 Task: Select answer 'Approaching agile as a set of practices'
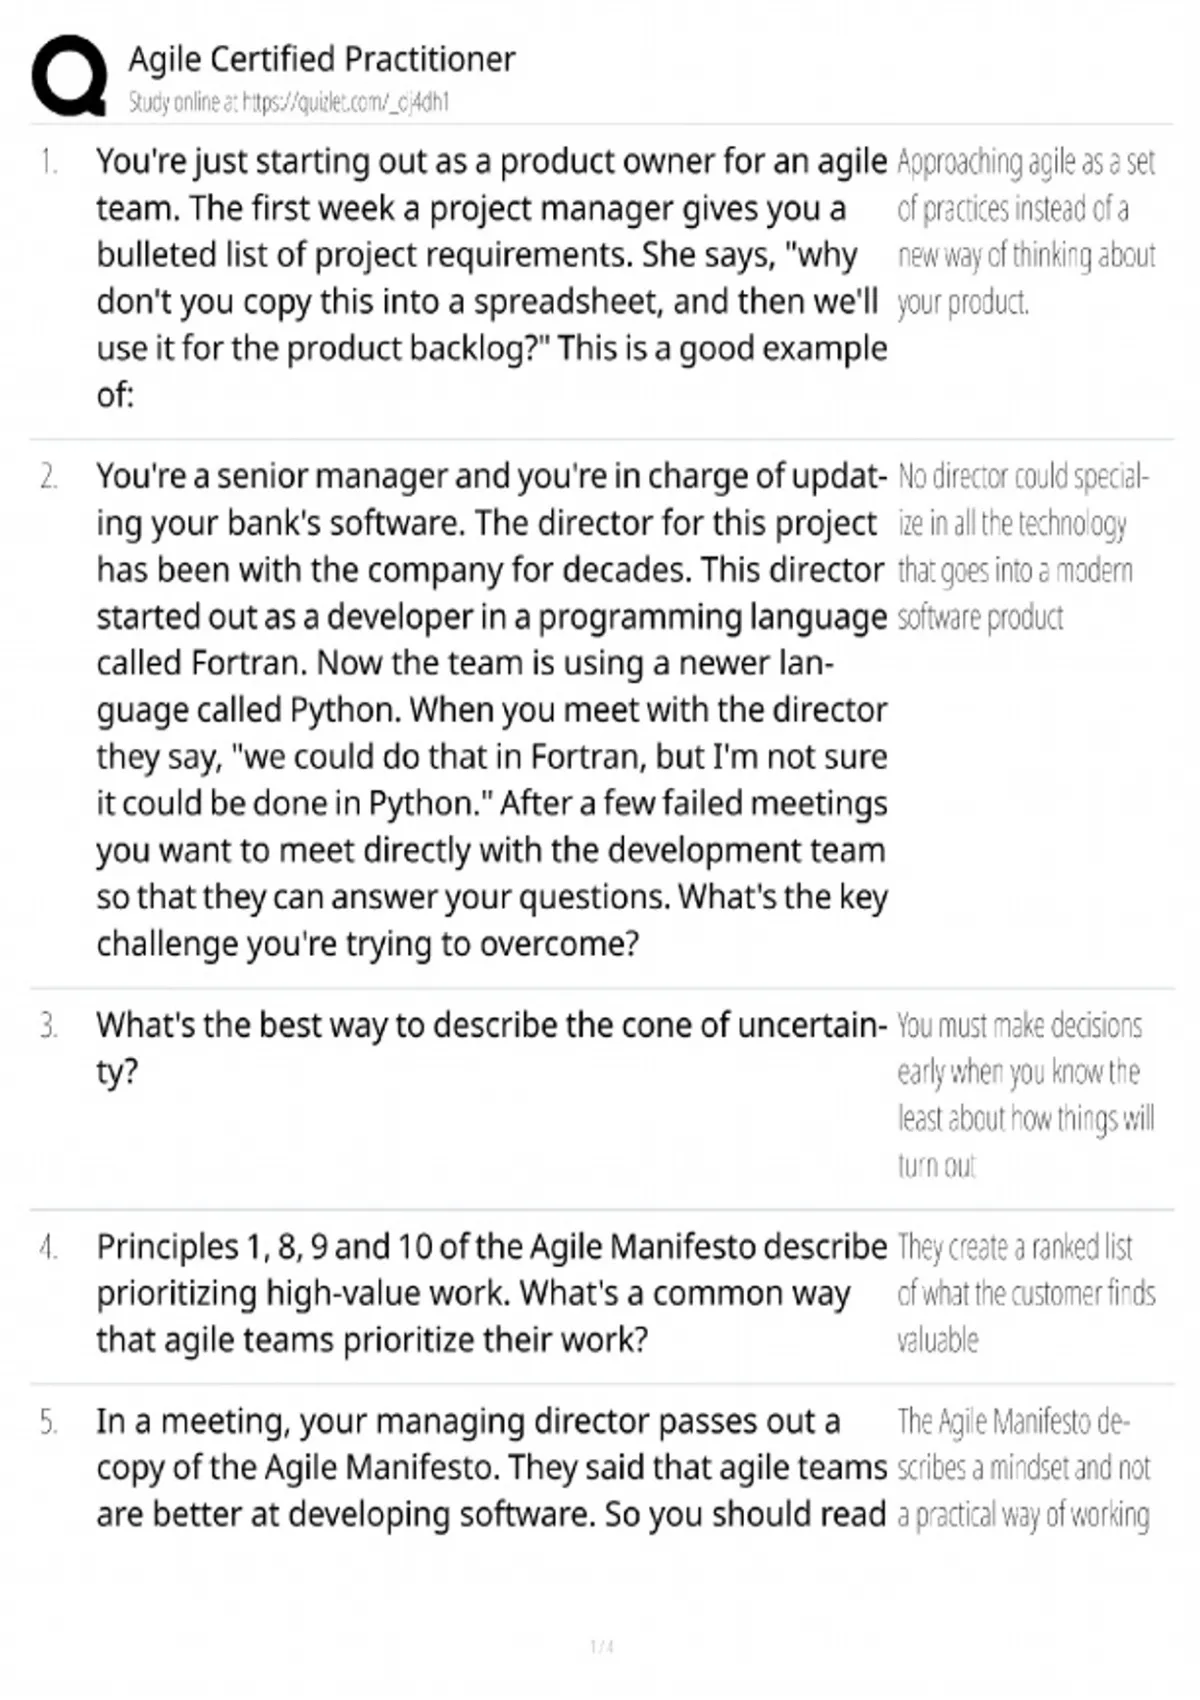point(1026,231)
